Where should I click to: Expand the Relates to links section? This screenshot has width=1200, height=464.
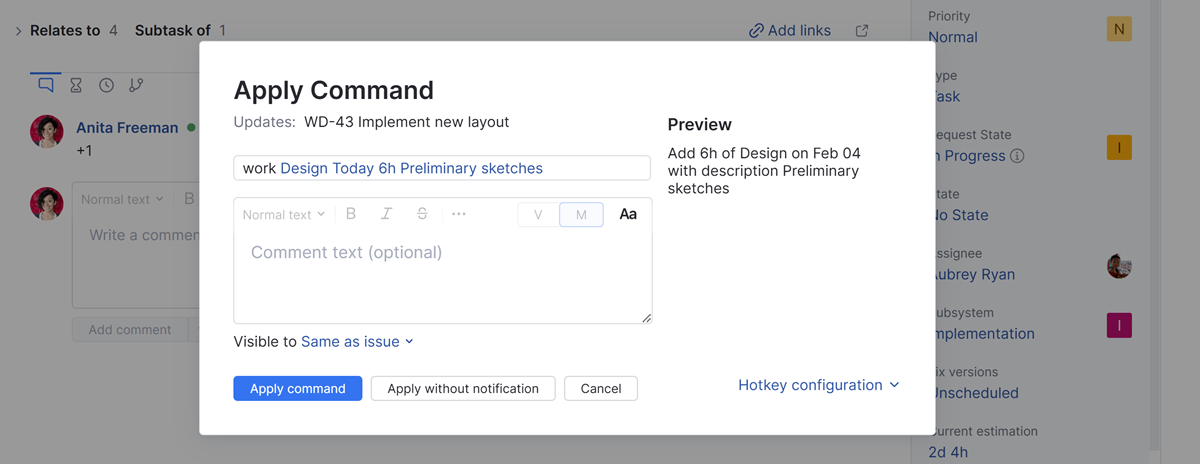[x=18, y=31]
